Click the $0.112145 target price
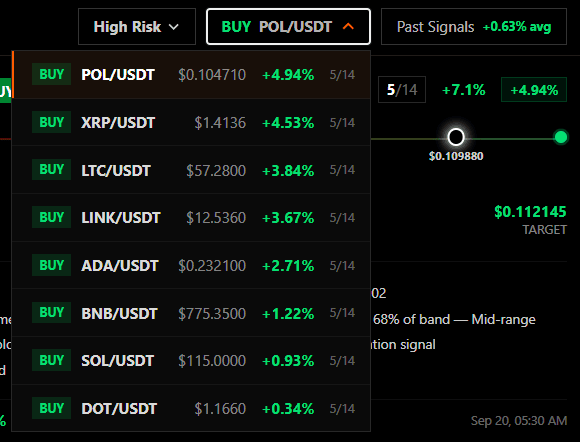Screen dimensions: 580x442 click(x=530, y=212)
